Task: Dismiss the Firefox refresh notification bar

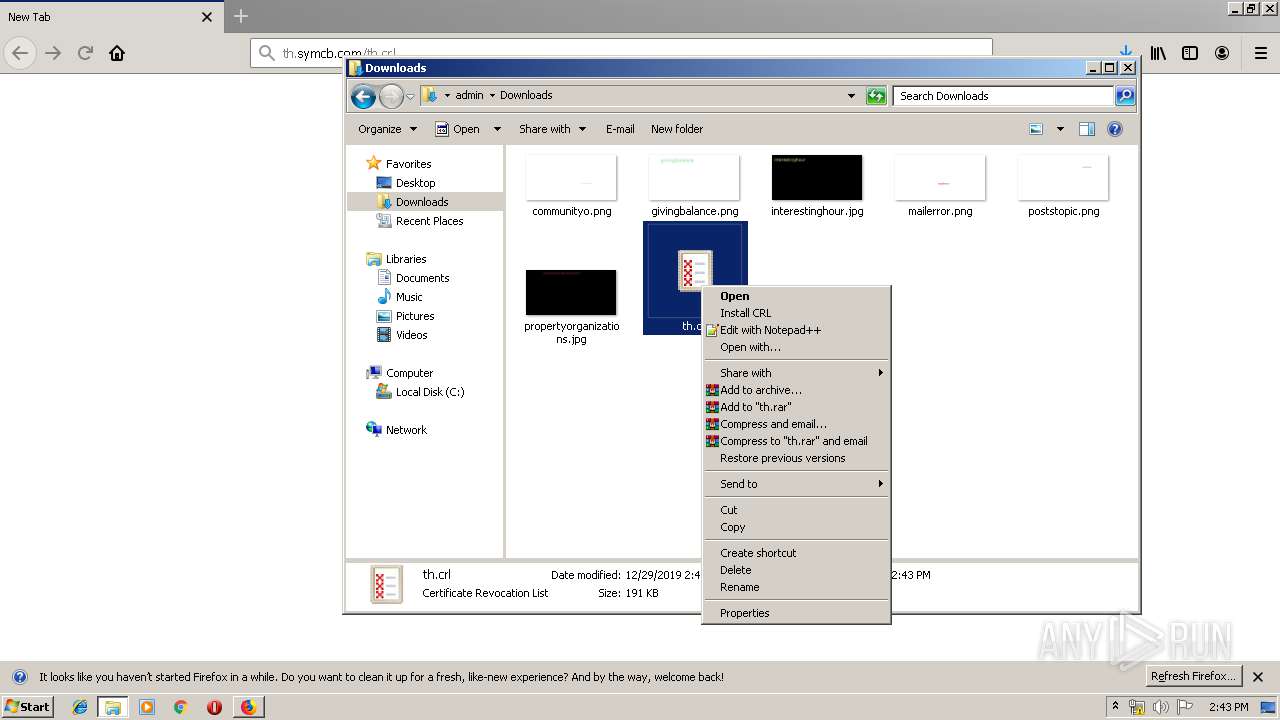Action: click(1258, 677)
